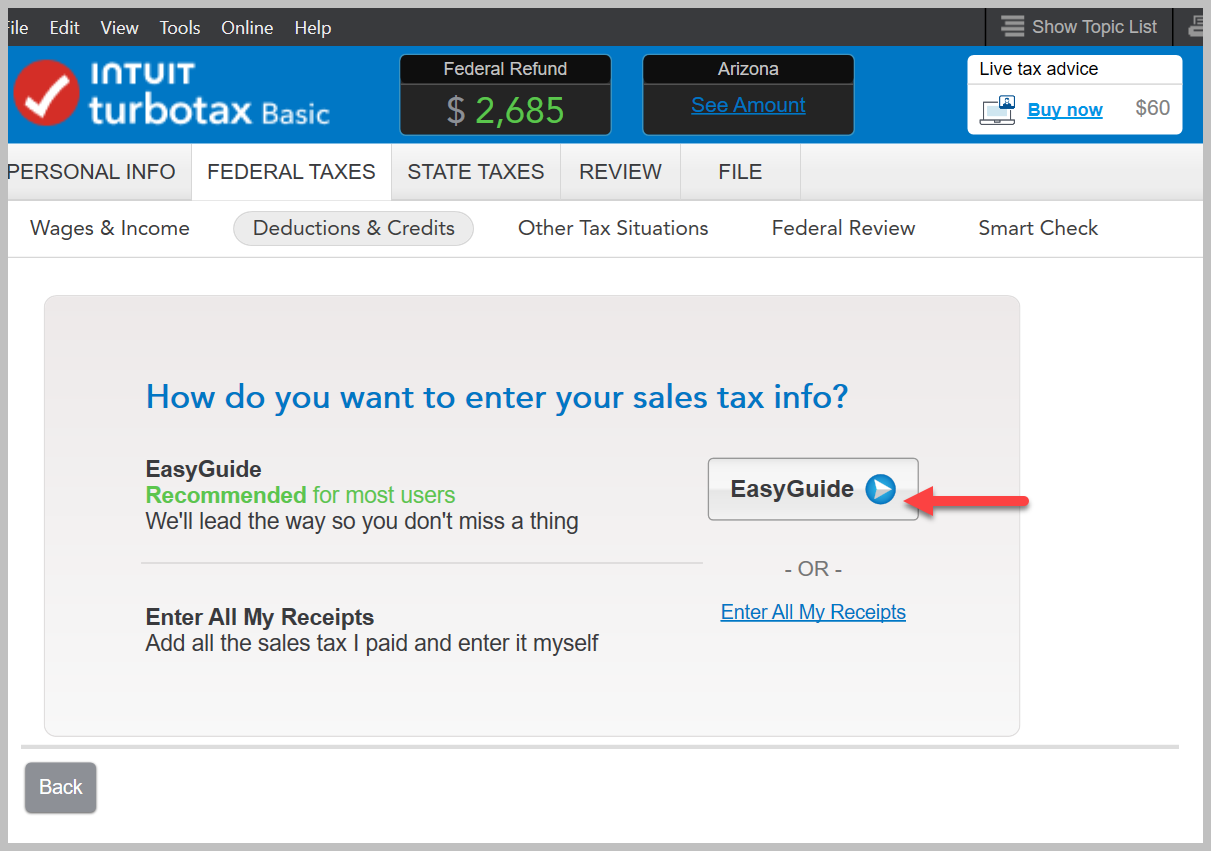
Task: Click the bold Enter All My Receipts heading
Action: [x=260, y=617]
